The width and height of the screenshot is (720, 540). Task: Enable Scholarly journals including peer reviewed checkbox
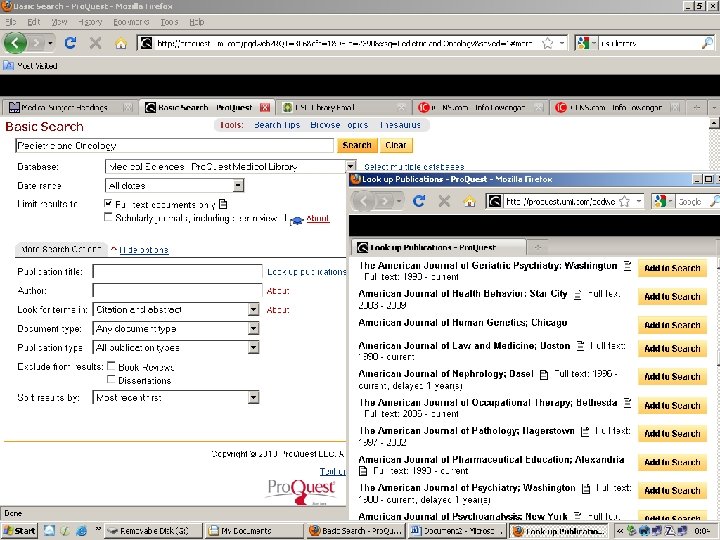[x=108, y=217]
